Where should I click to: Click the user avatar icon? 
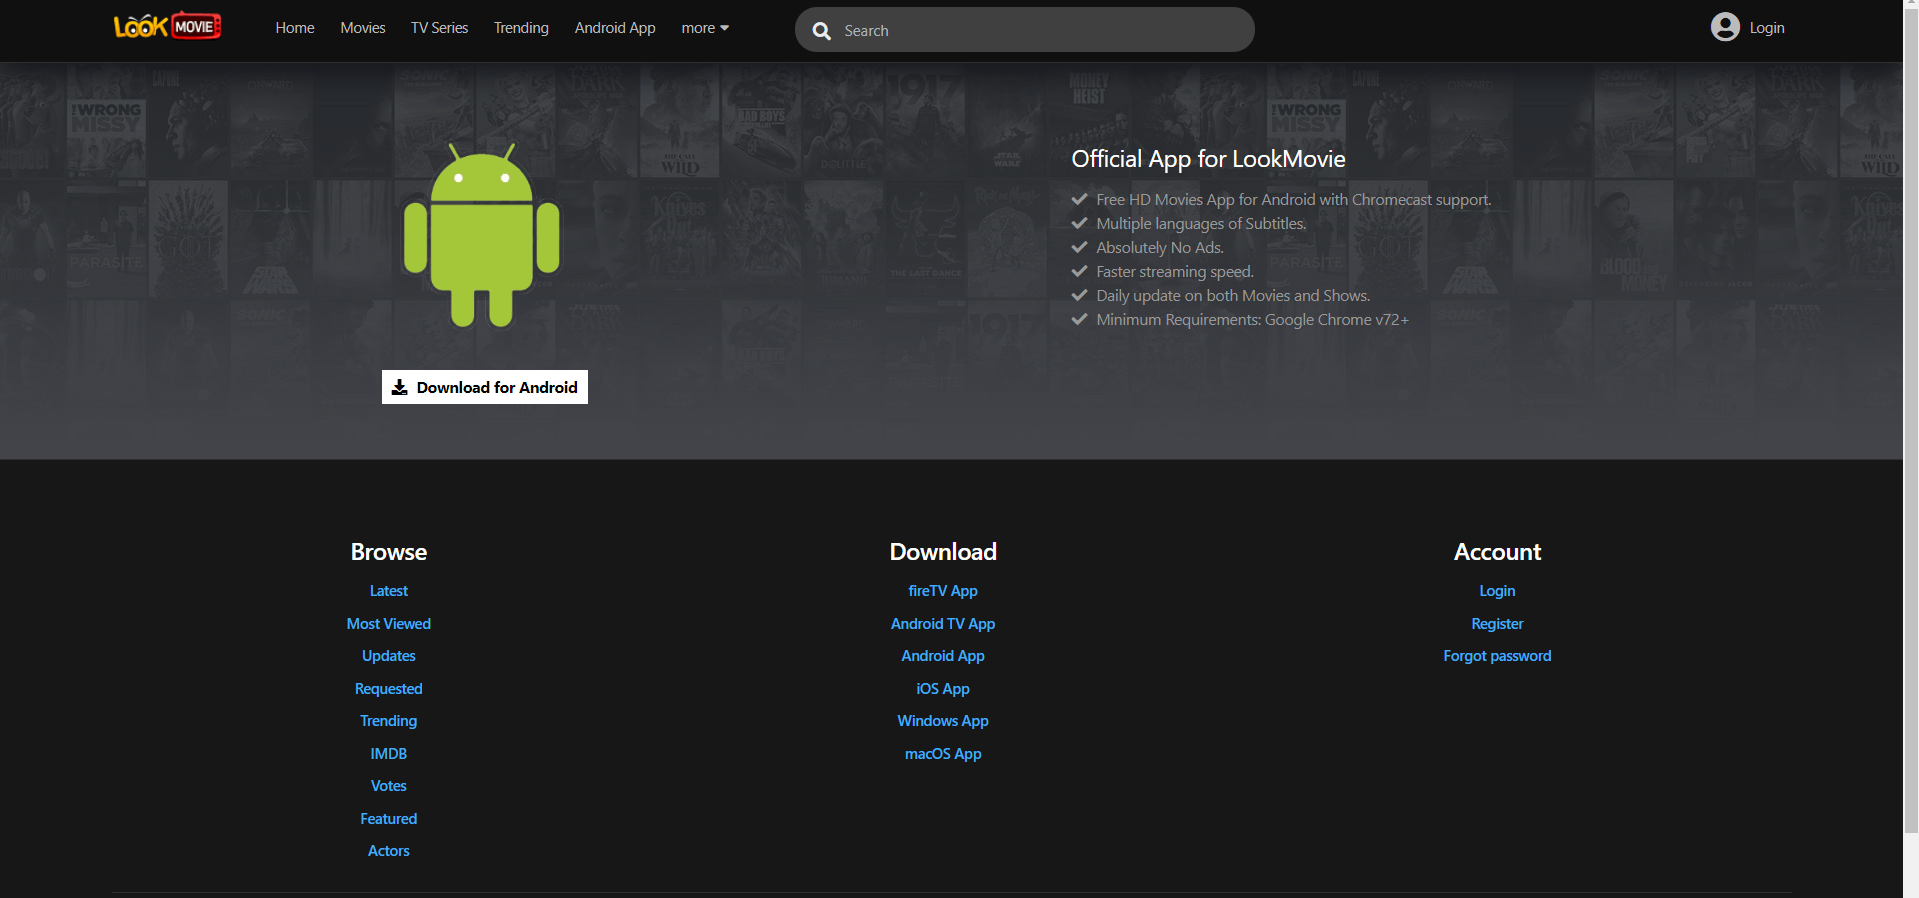pyautogui.click(x=1725, y=27)
